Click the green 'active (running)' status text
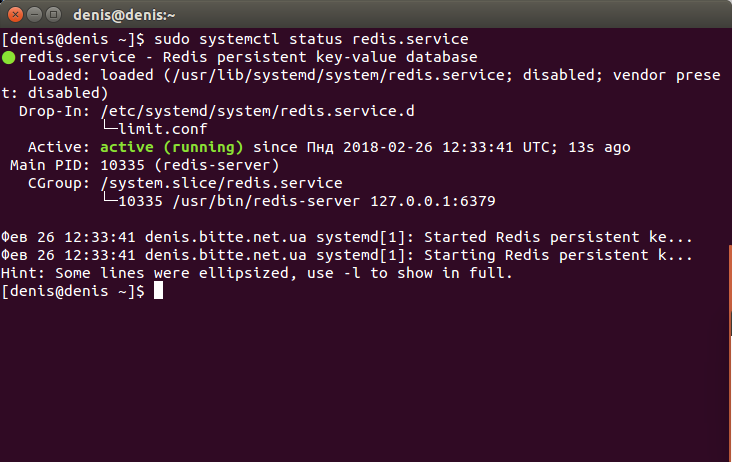The image size is (732, 462). click(172, 147)
